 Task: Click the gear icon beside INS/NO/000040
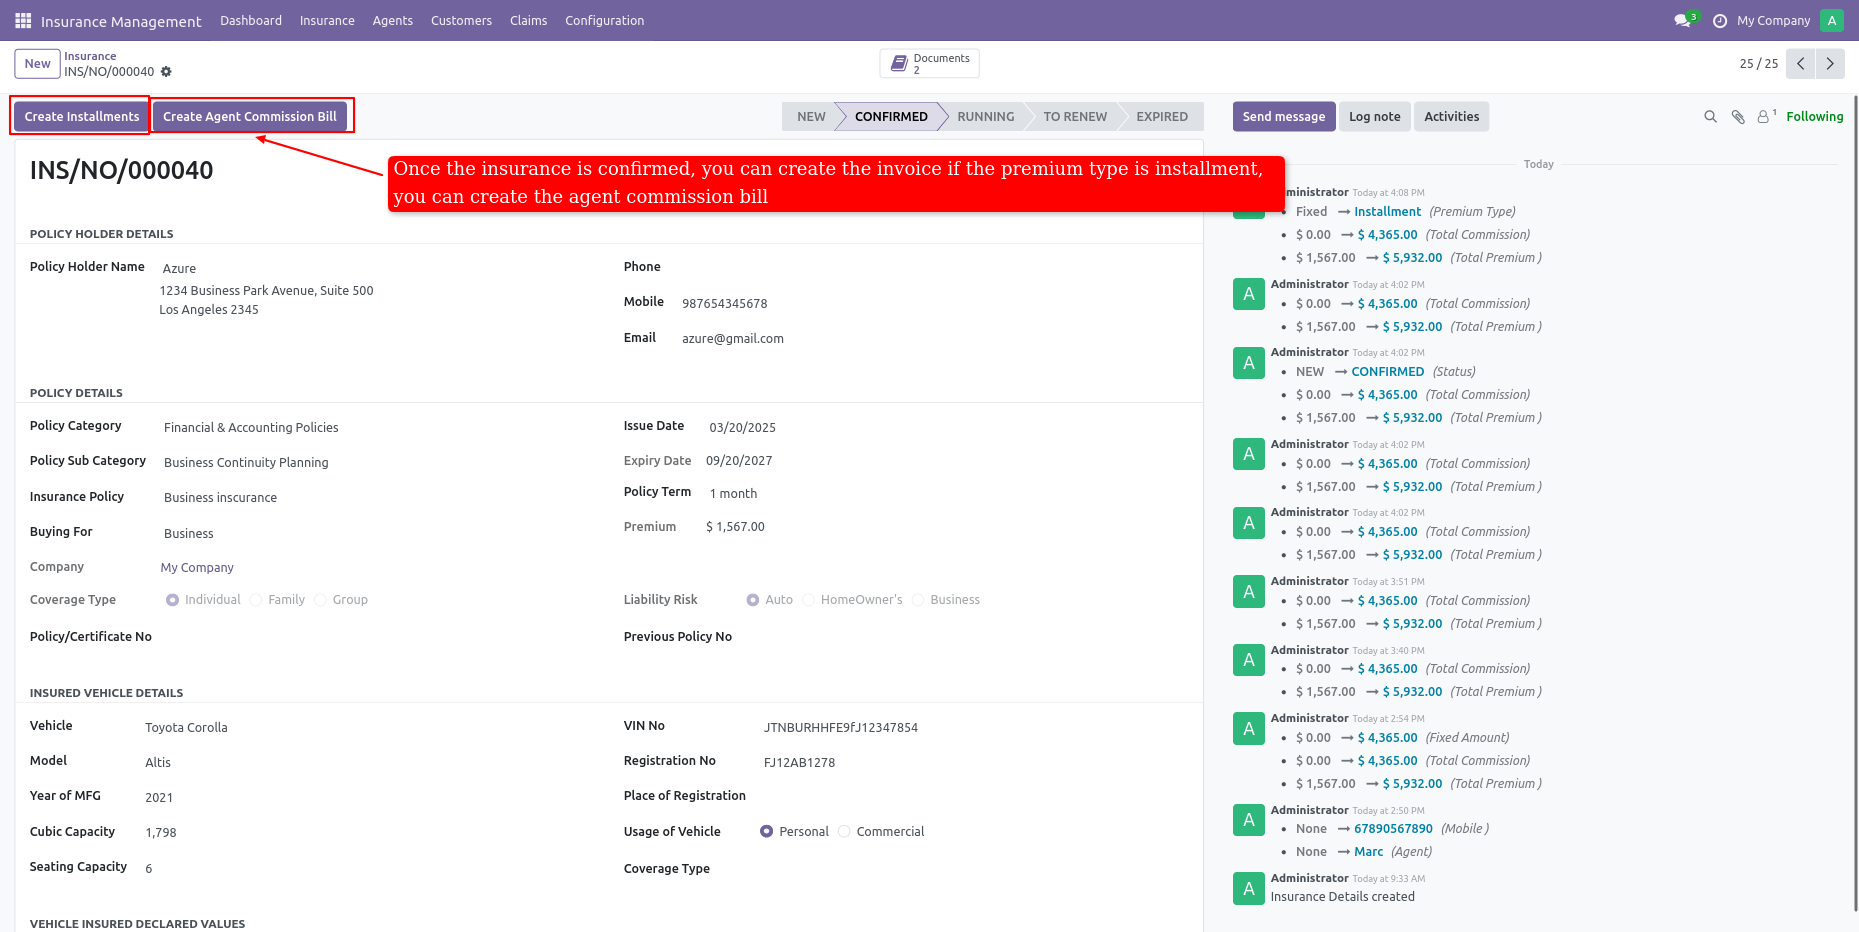point(166,72)
